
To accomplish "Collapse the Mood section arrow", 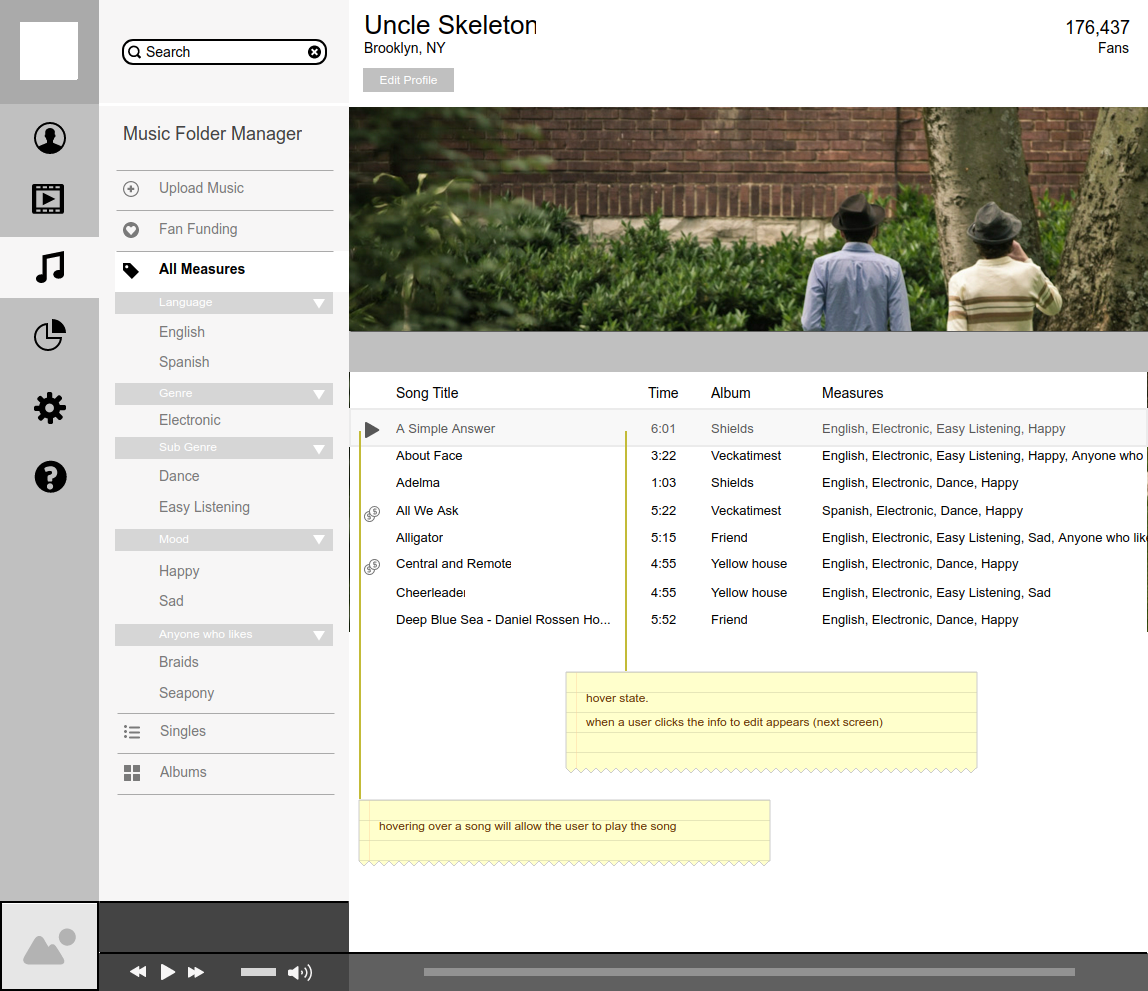I will pos(318,539).
